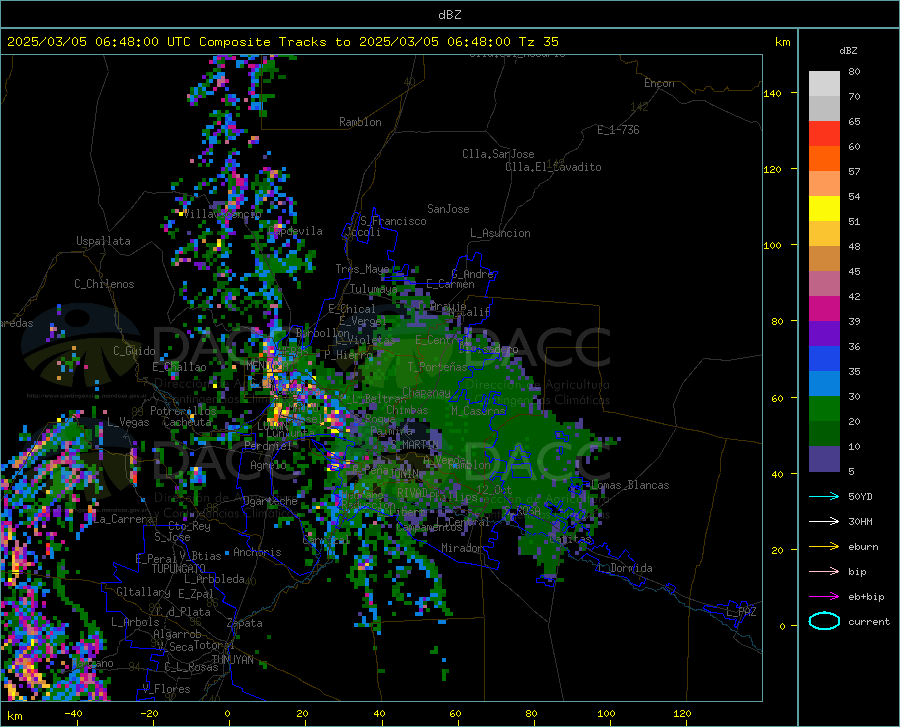Click the Cacheuta map label
The image size is (900, 727).
click(x=187, y=422)
